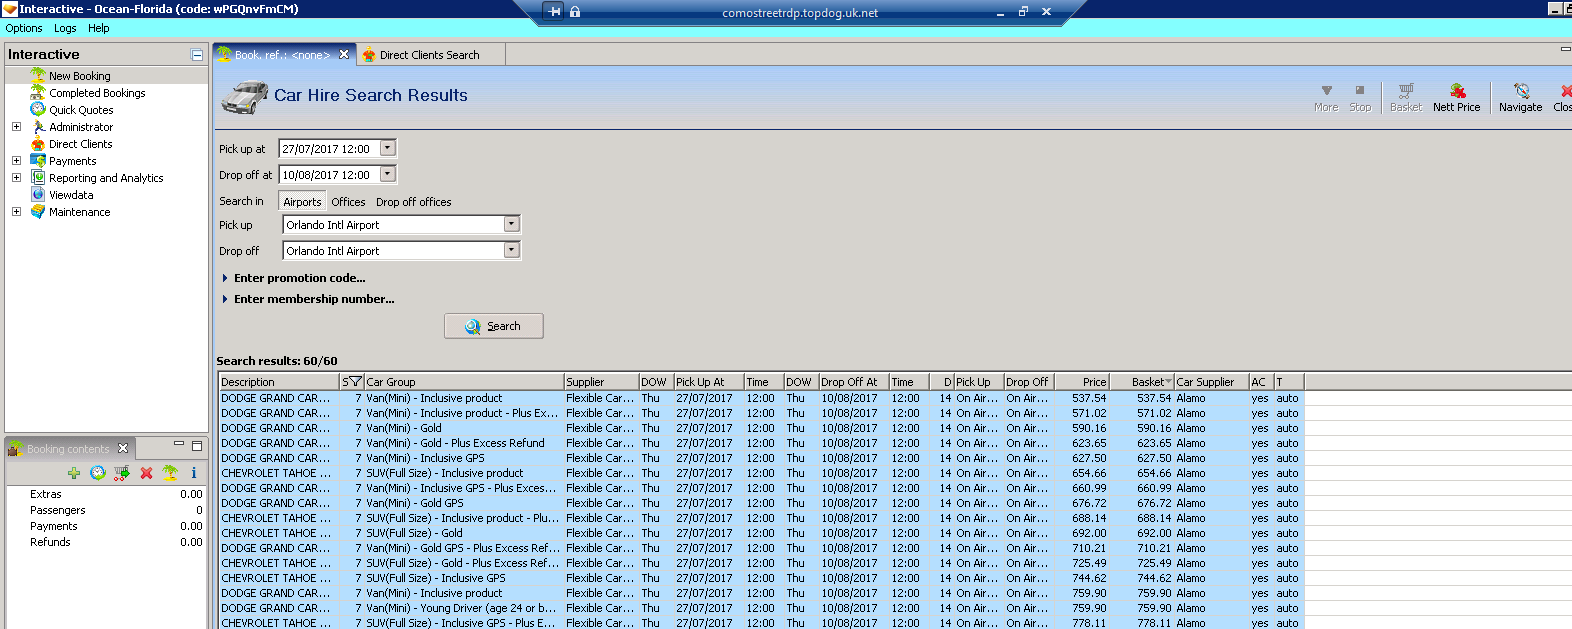Select New Booking in the tree
The width and height of the screenshot is (1572, 629).
tap(80, 76)
